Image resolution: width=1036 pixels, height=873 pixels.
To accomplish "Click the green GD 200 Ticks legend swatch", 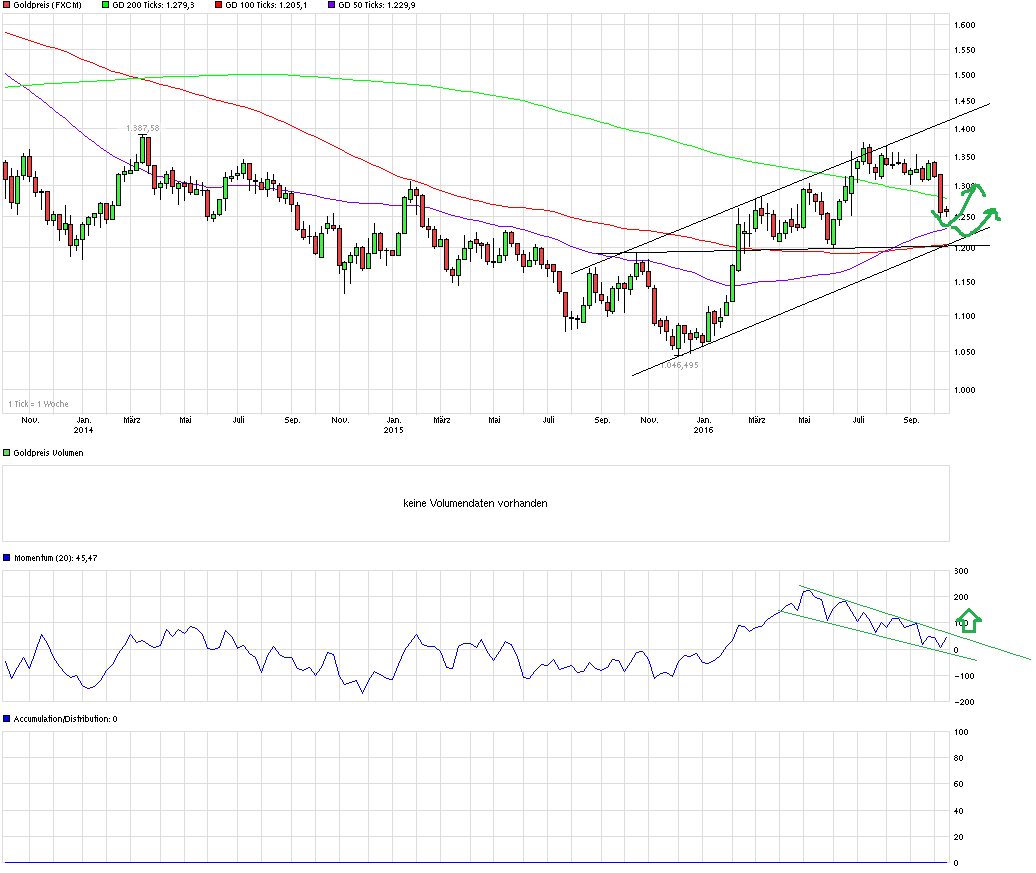I will pos(106,5).
